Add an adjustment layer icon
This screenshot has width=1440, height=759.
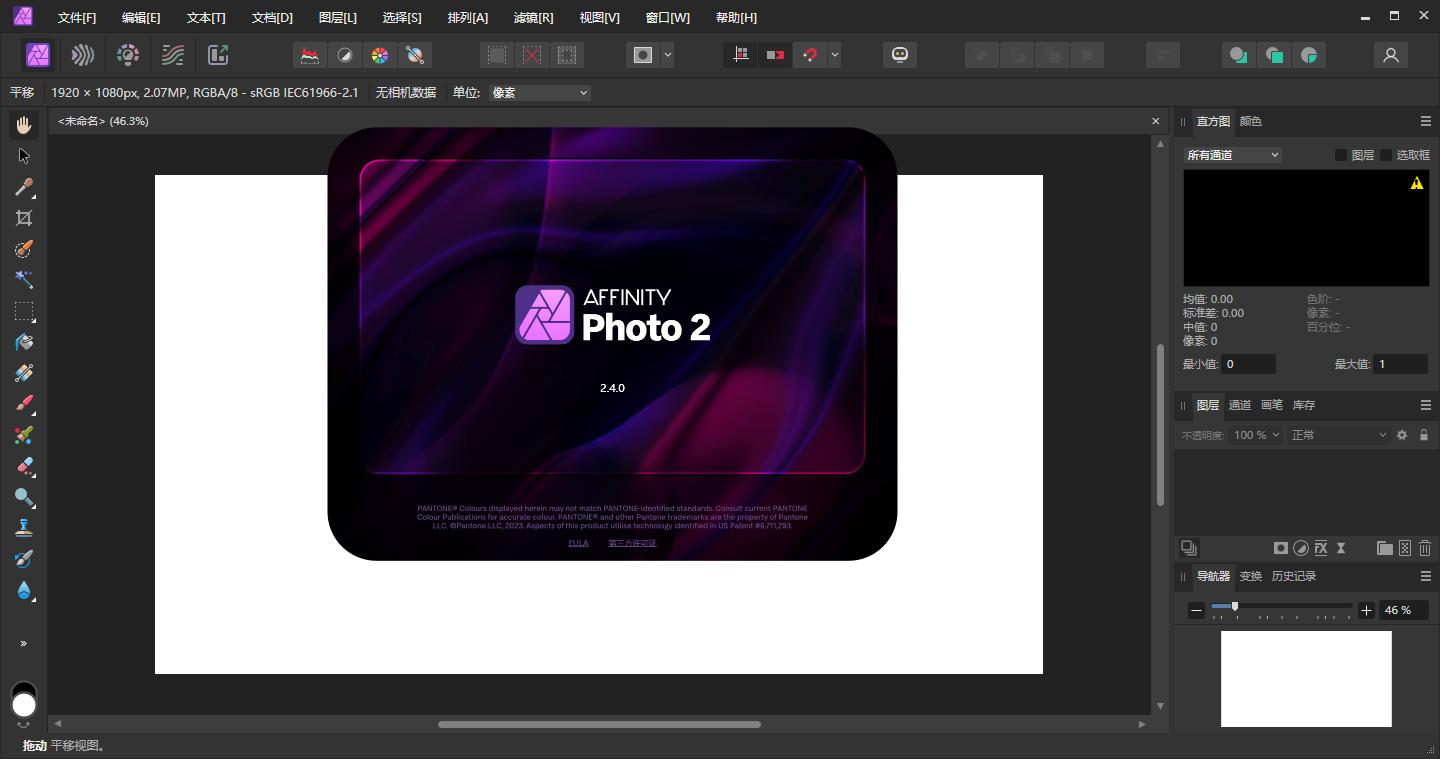point(1301,548)
